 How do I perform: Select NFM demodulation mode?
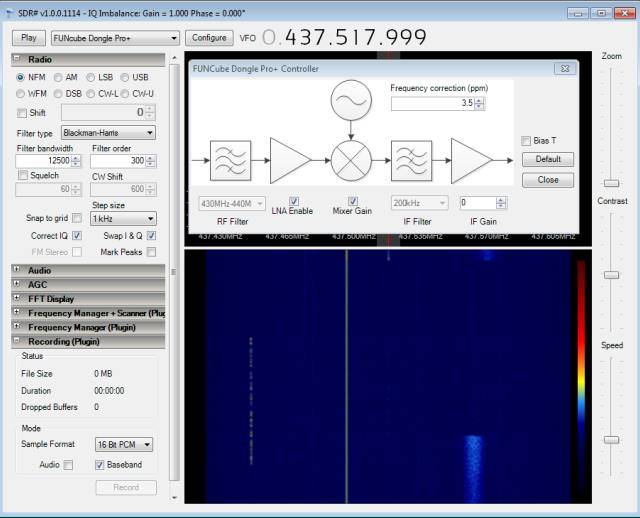click(20, 77)
